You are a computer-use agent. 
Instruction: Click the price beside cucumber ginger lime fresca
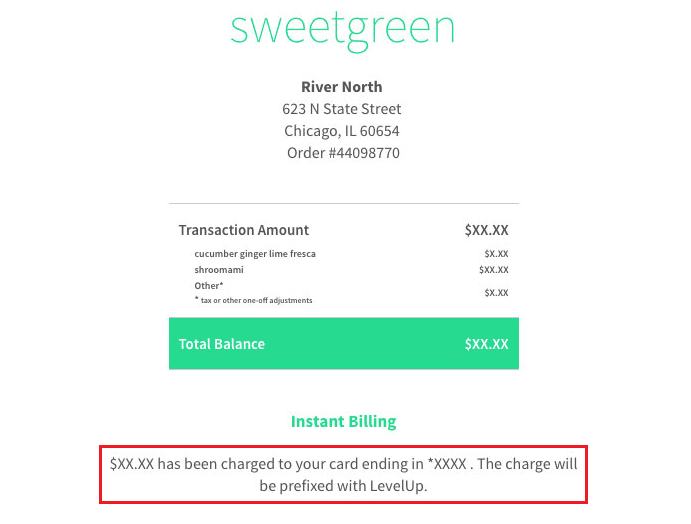coord(496,254)
